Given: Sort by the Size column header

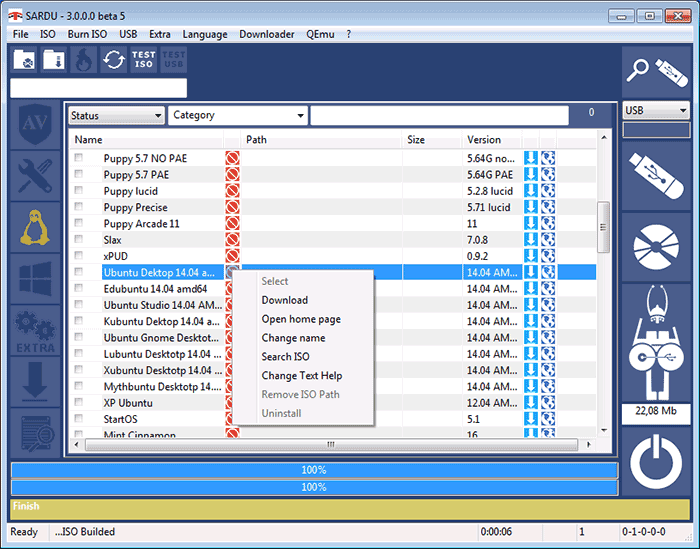Looking at the screenshot, I should coord(432,140).
